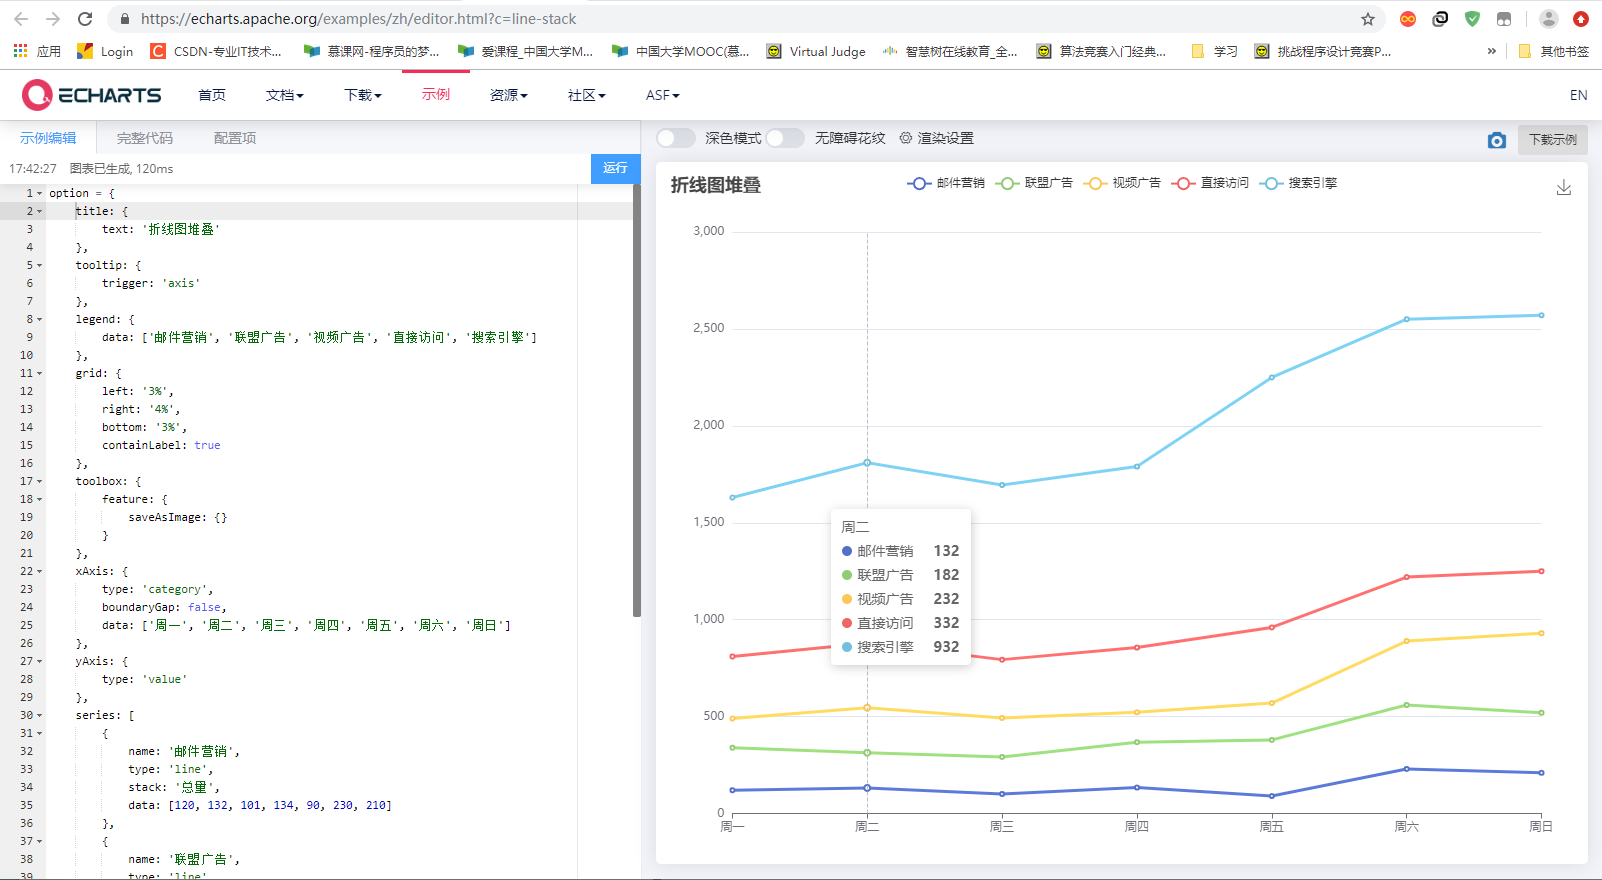The height and width of the screenshot is (880, 1602).
Task: Switch to the 示例编辑 tab
Action: pyautogui.click(x=48, y=138)
